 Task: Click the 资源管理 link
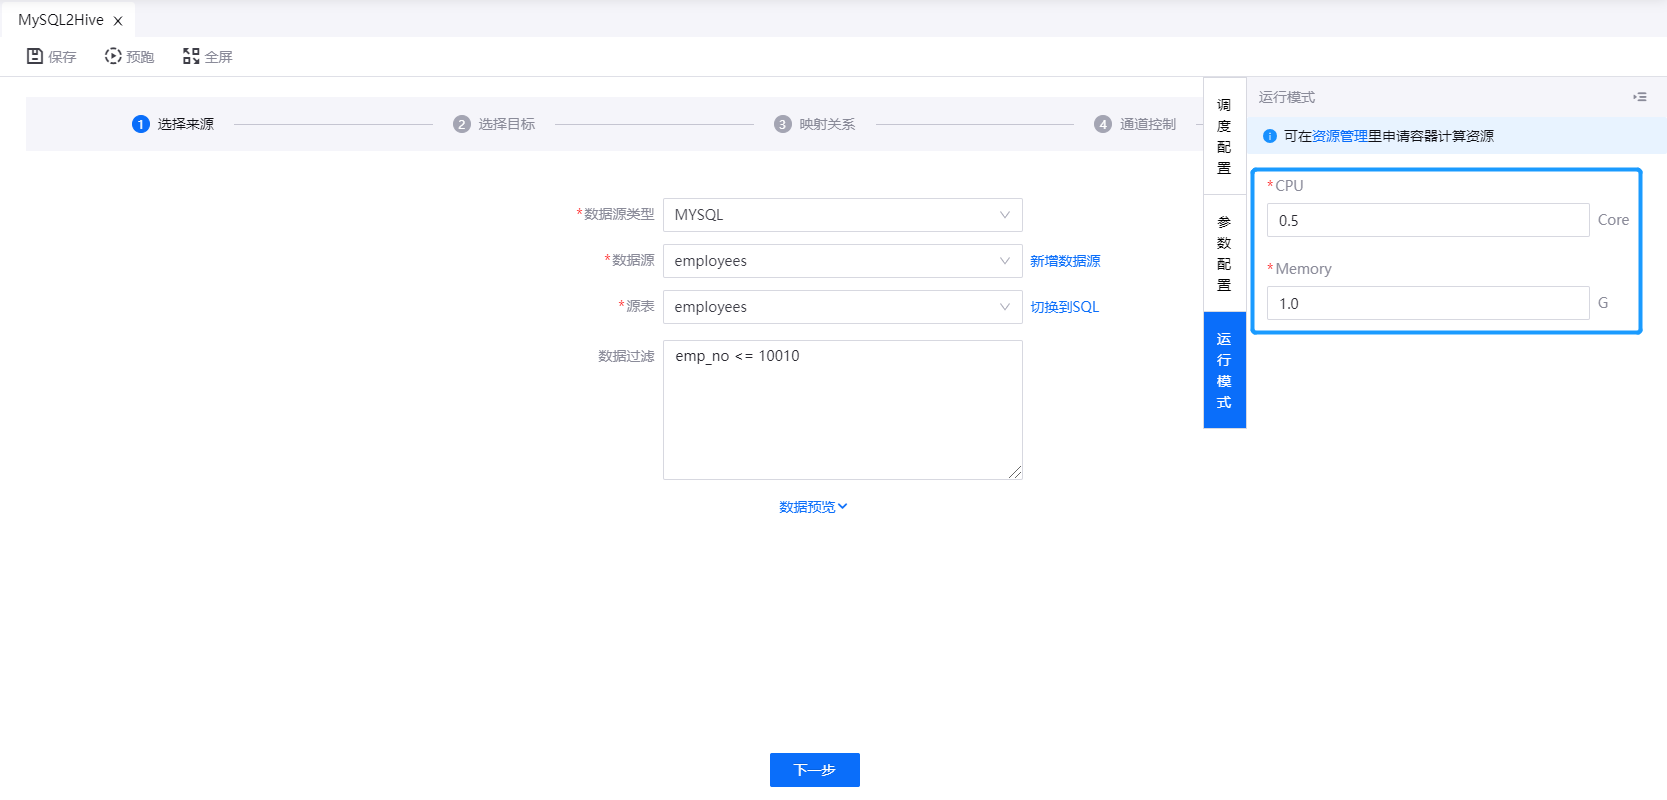(1340, 136)
